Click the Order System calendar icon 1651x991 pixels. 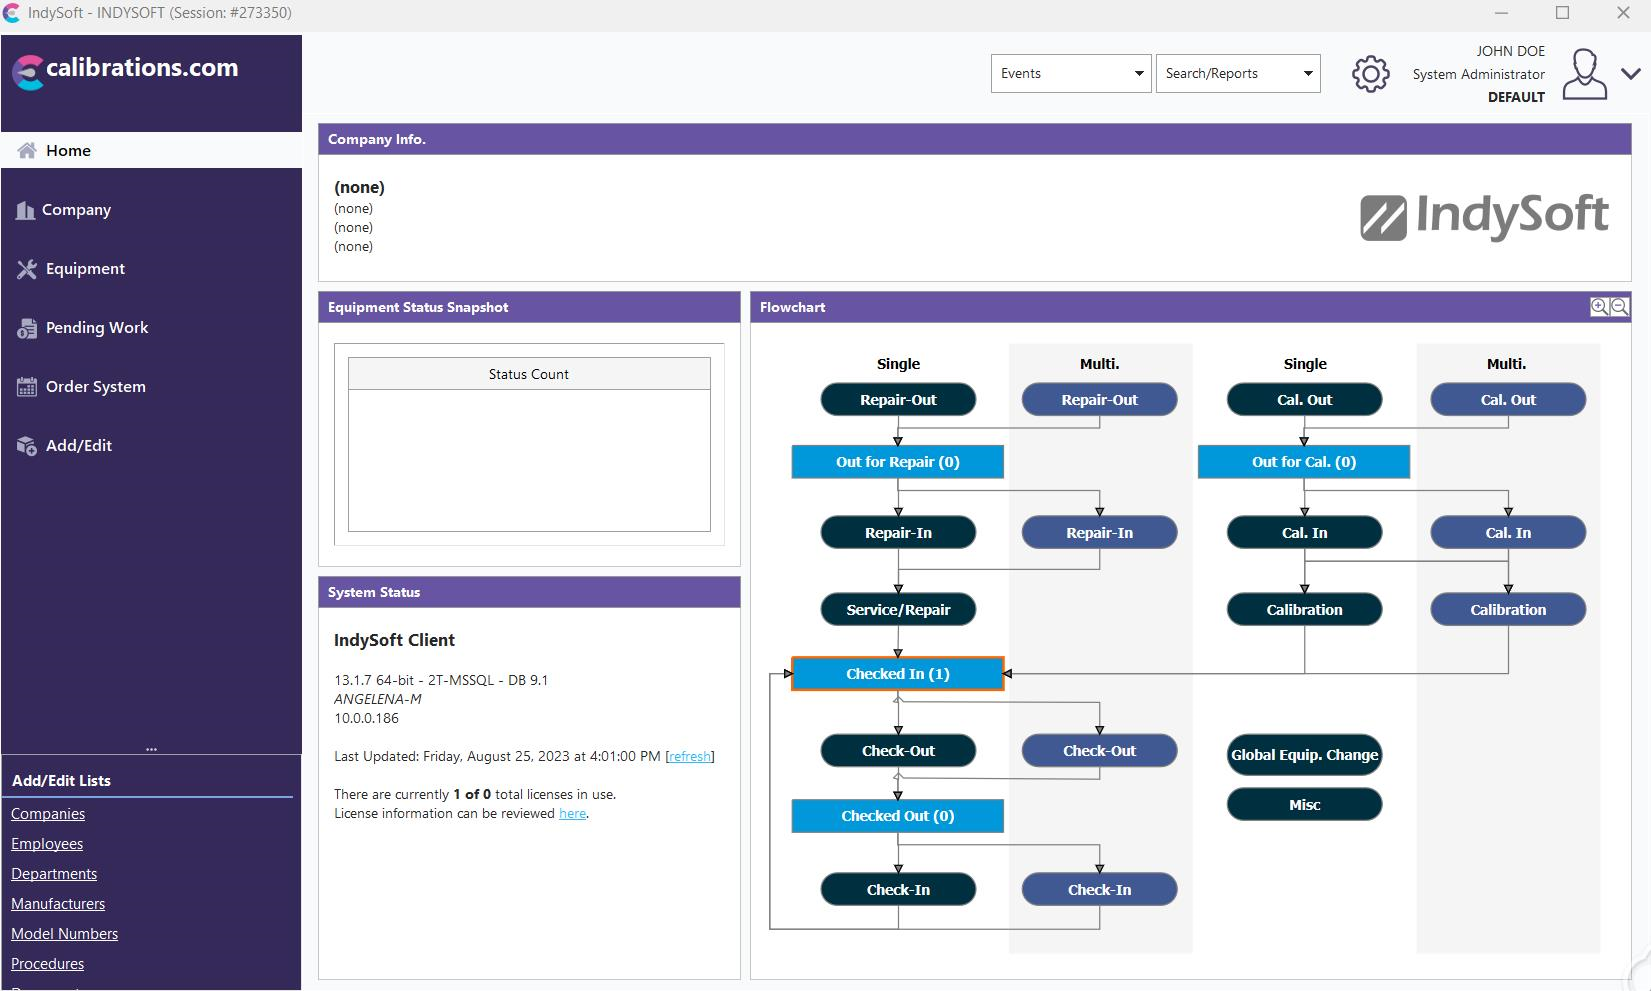pyautogui.click(x=26, y=387)
